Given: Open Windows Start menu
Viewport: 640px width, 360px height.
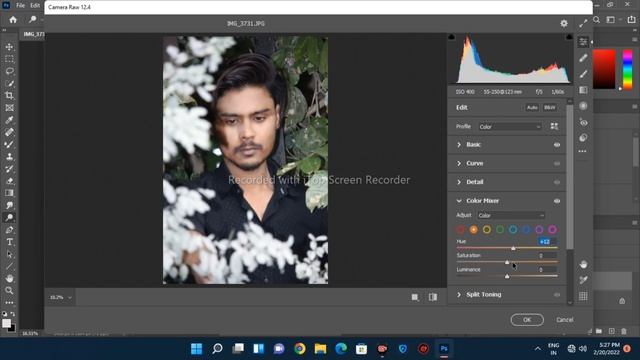Looking at the screenshot, I should 196,349.
